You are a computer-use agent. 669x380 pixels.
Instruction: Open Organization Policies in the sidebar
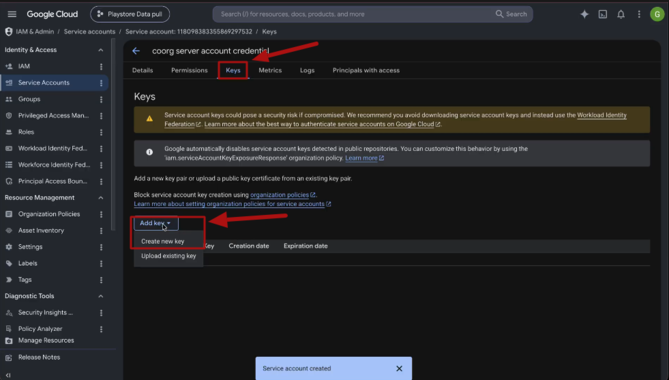pyautogui.click(x=48, y=214)
